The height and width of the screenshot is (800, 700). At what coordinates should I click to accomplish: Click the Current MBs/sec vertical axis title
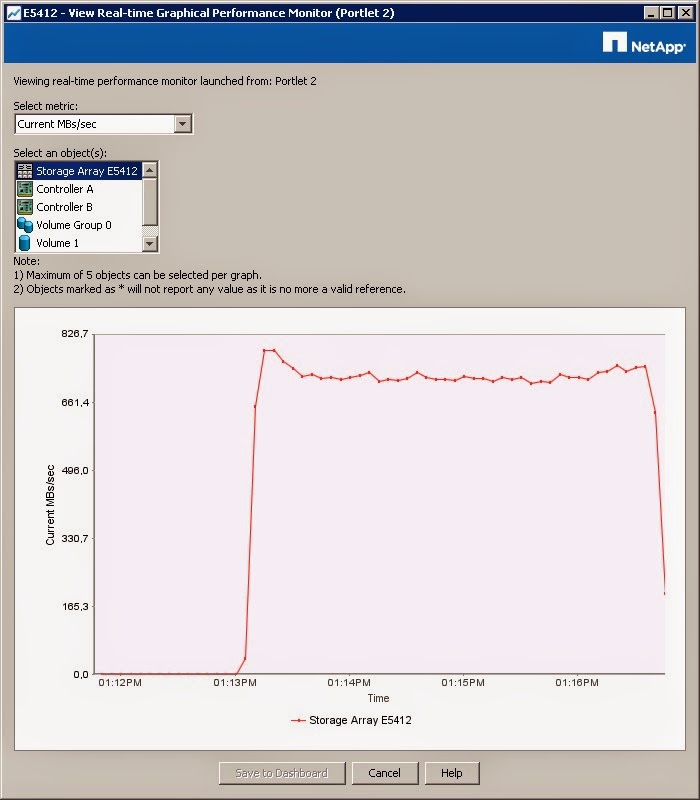point(50,505)
